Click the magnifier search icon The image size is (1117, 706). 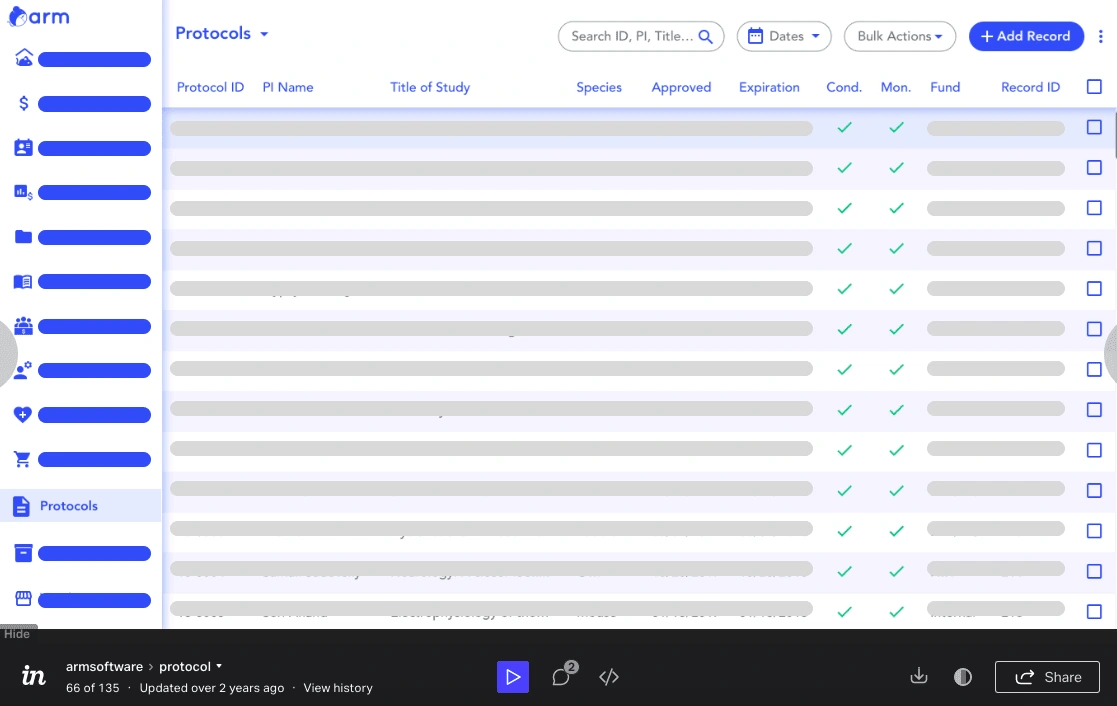pyautogui.click(x=705, y=36)
